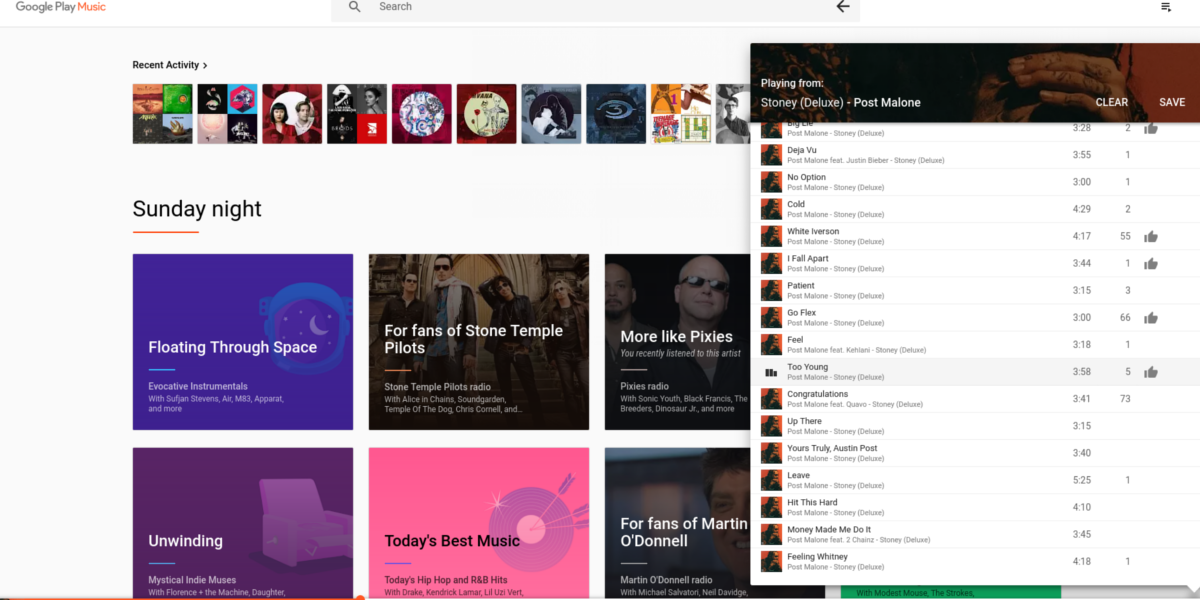Click the album art next to Leave
This screenshot has height=600, width=1200.
click(x=771, y=480)
